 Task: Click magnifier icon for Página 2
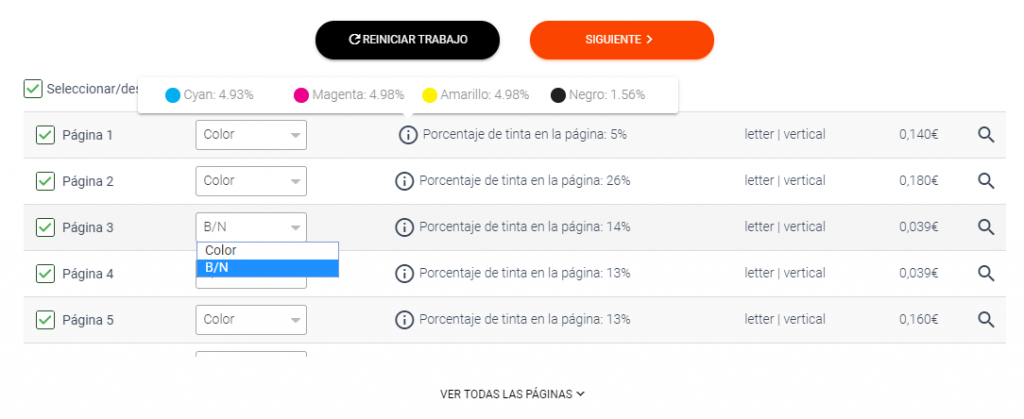986,181
